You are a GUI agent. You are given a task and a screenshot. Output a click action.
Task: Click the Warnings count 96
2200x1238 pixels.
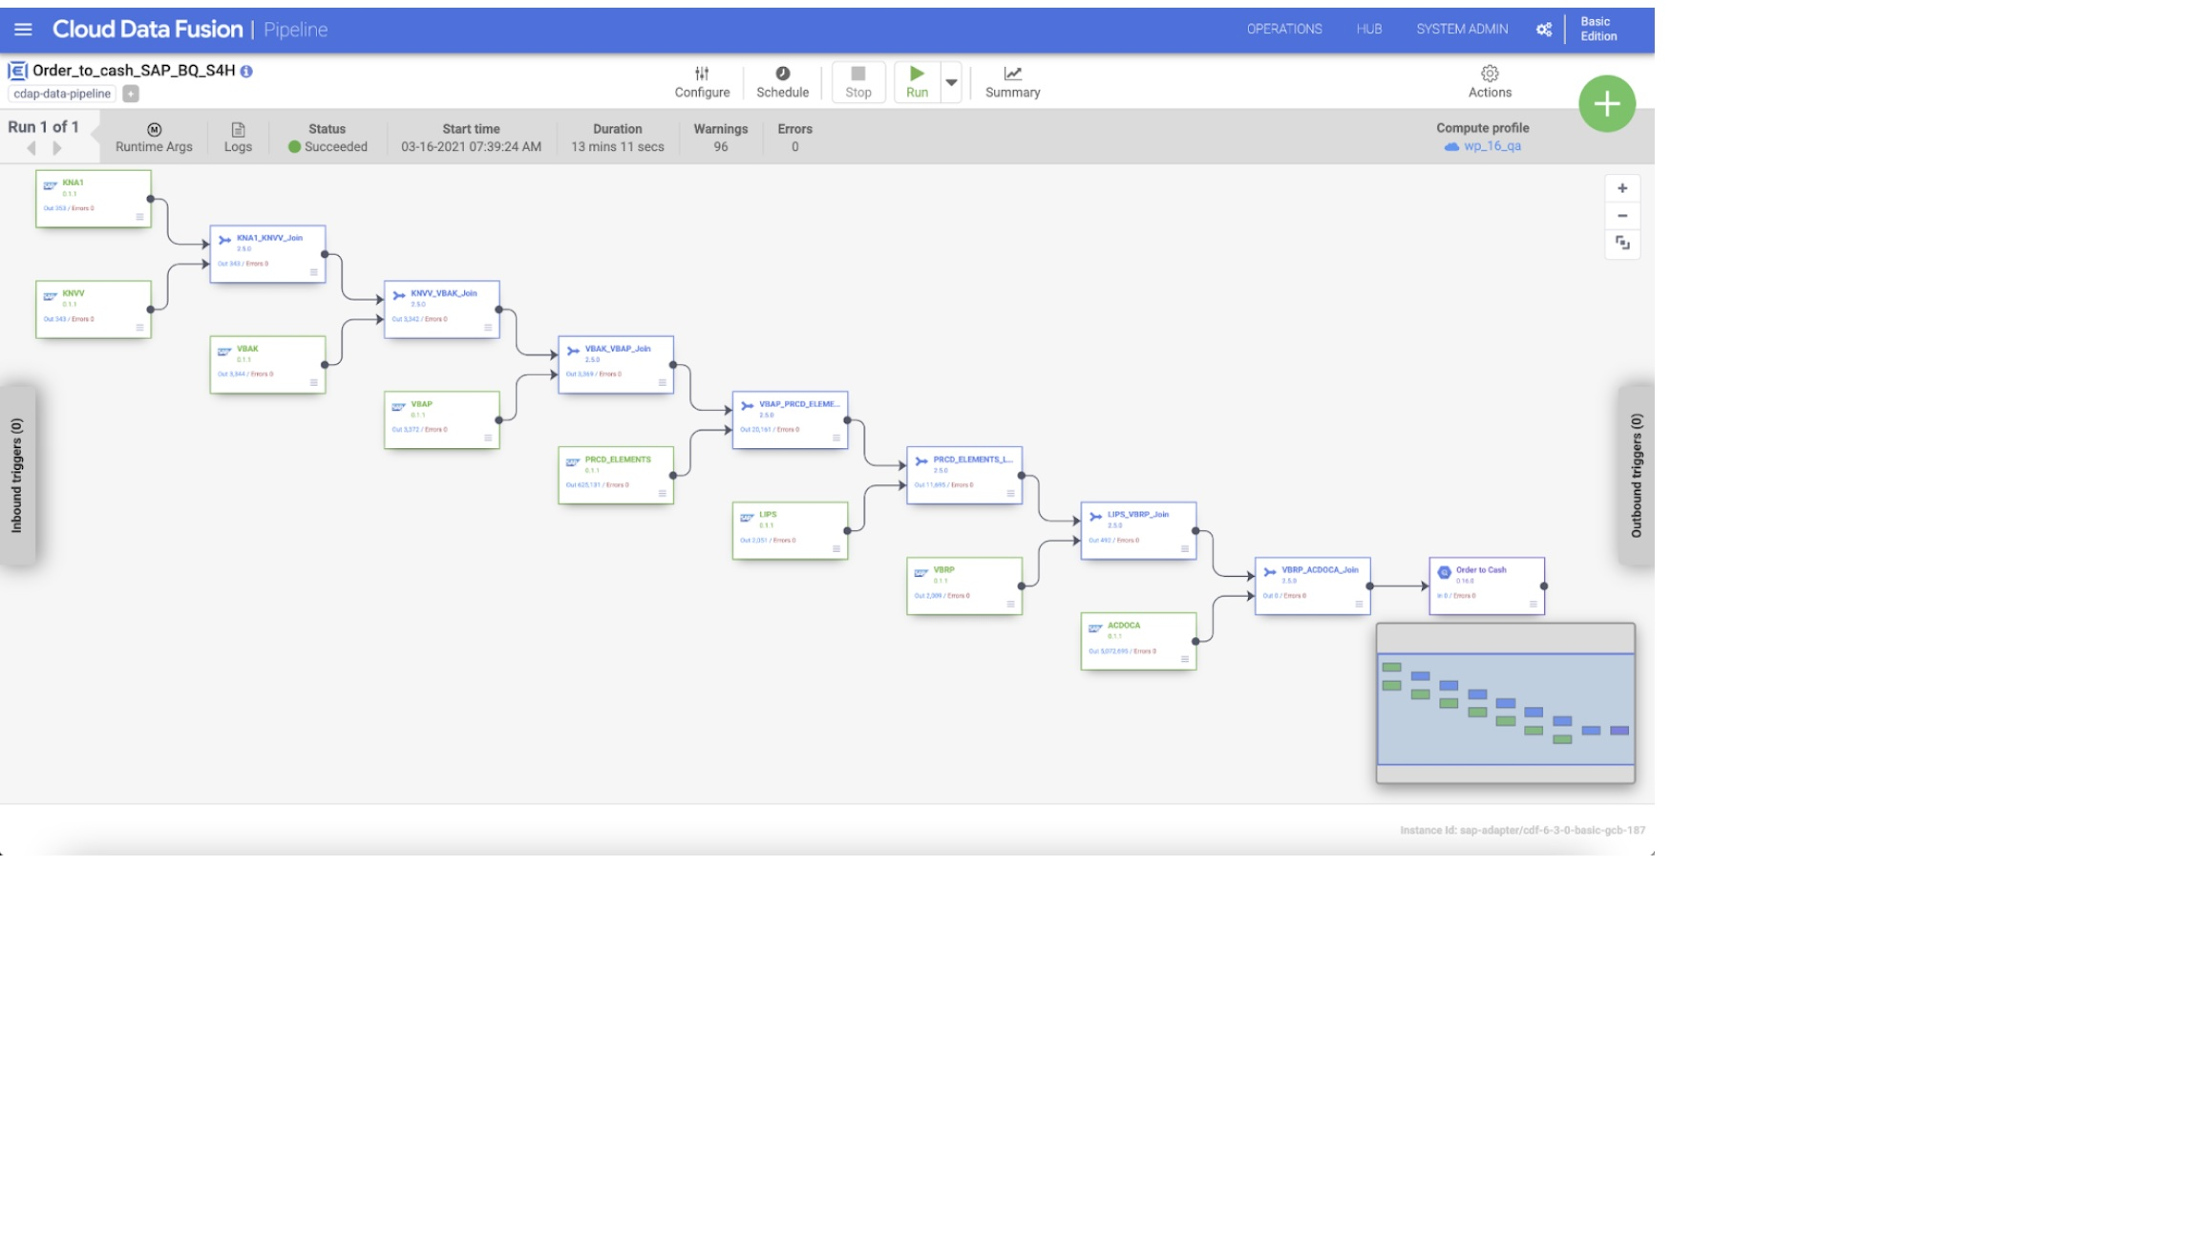point(720,147)
